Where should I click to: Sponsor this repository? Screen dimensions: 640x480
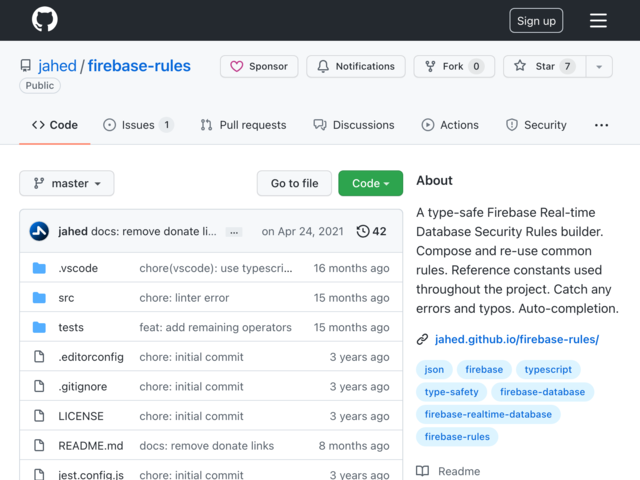[259, 66]
